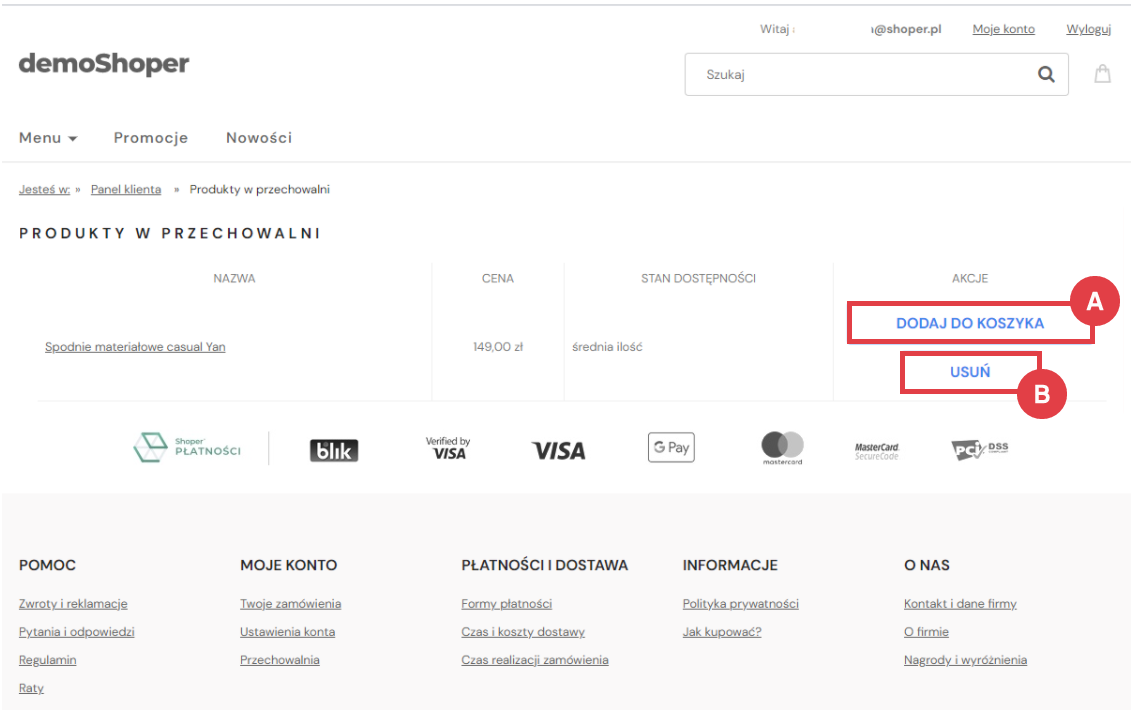Click the Mastercard circles logo
Image resolution: width=1135 pixels, height=710 pixels.
pyautogui.click(x=782, y=447)
